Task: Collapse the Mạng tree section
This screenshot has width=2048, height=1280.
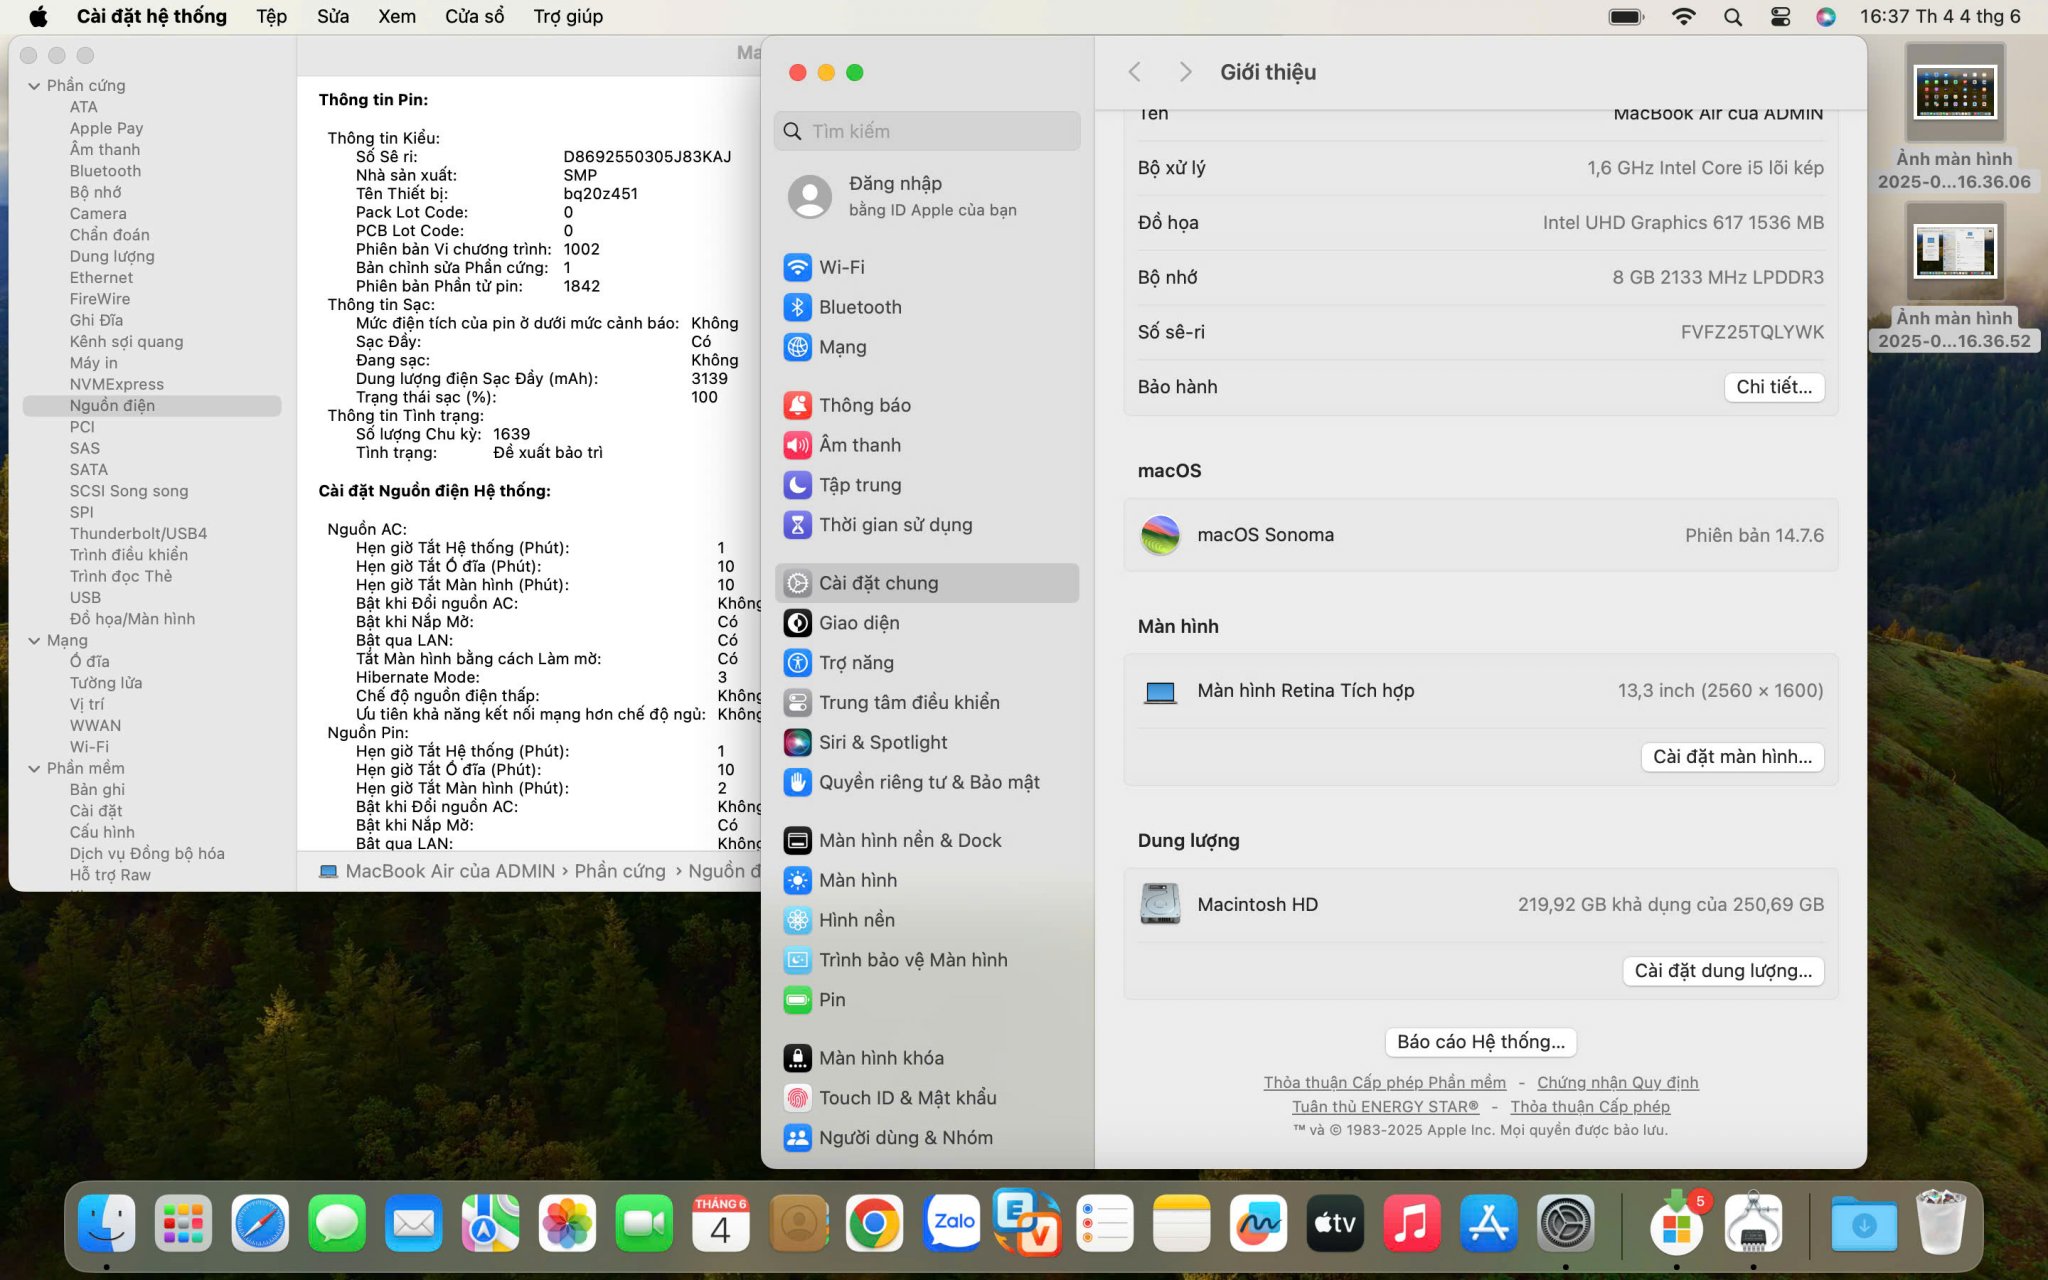Action: (34, 641)
